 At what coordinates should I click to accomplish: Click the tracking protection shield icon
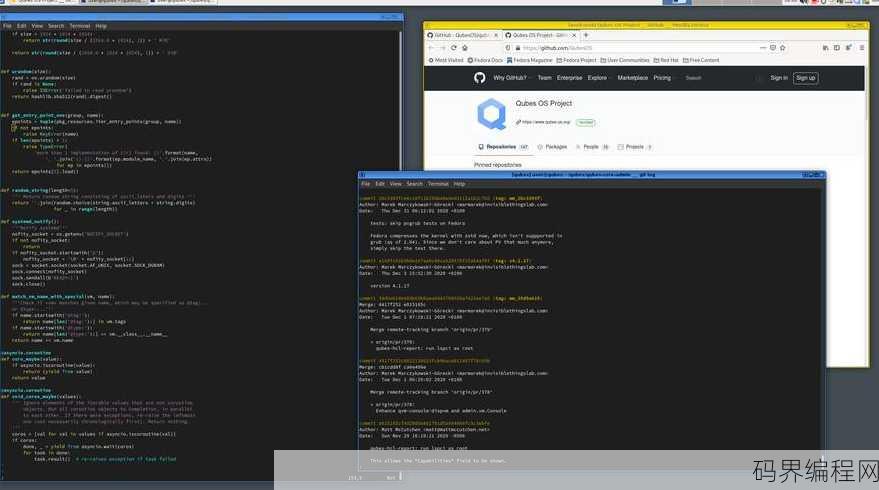(508, 48)
